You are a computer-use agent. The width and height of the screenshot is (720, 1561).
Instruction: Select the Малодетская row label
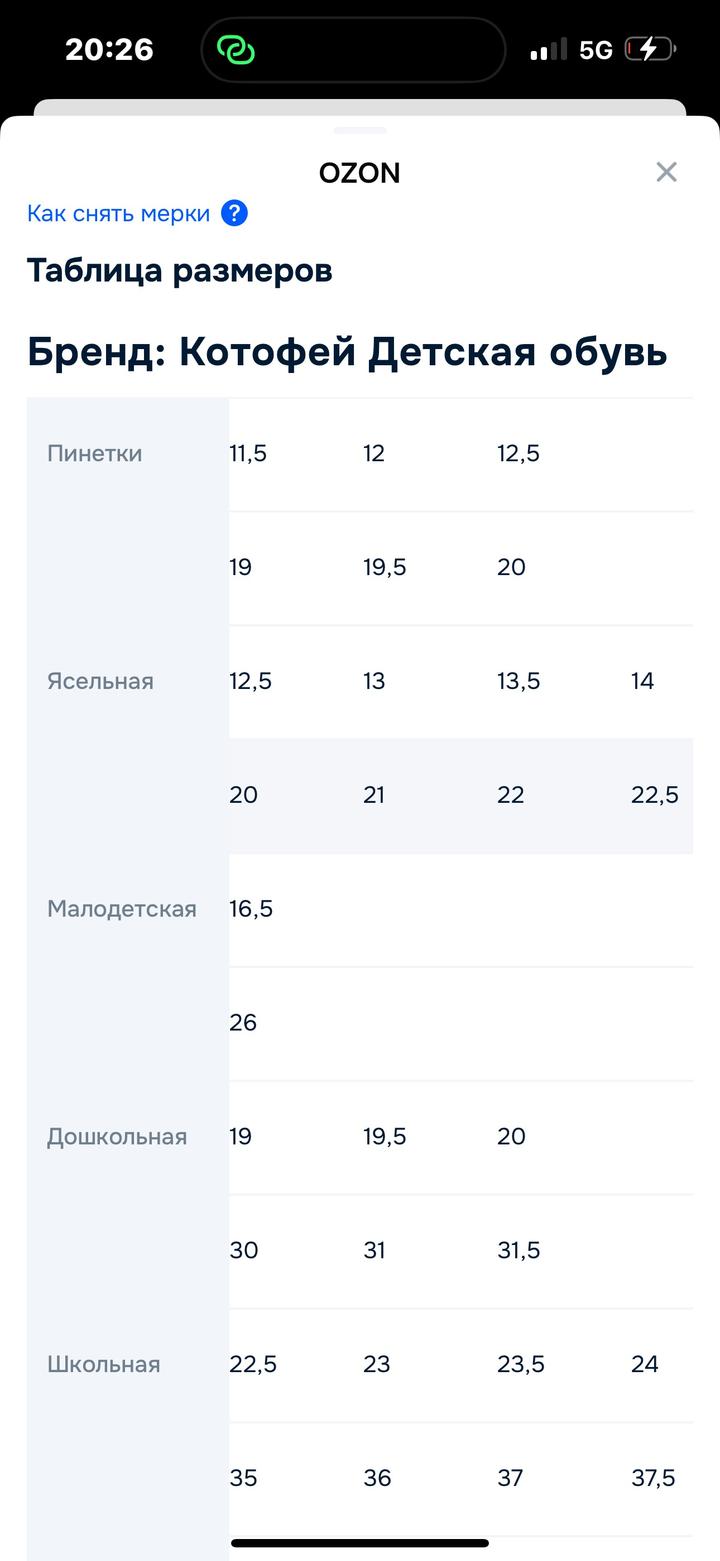coord(122,909)
